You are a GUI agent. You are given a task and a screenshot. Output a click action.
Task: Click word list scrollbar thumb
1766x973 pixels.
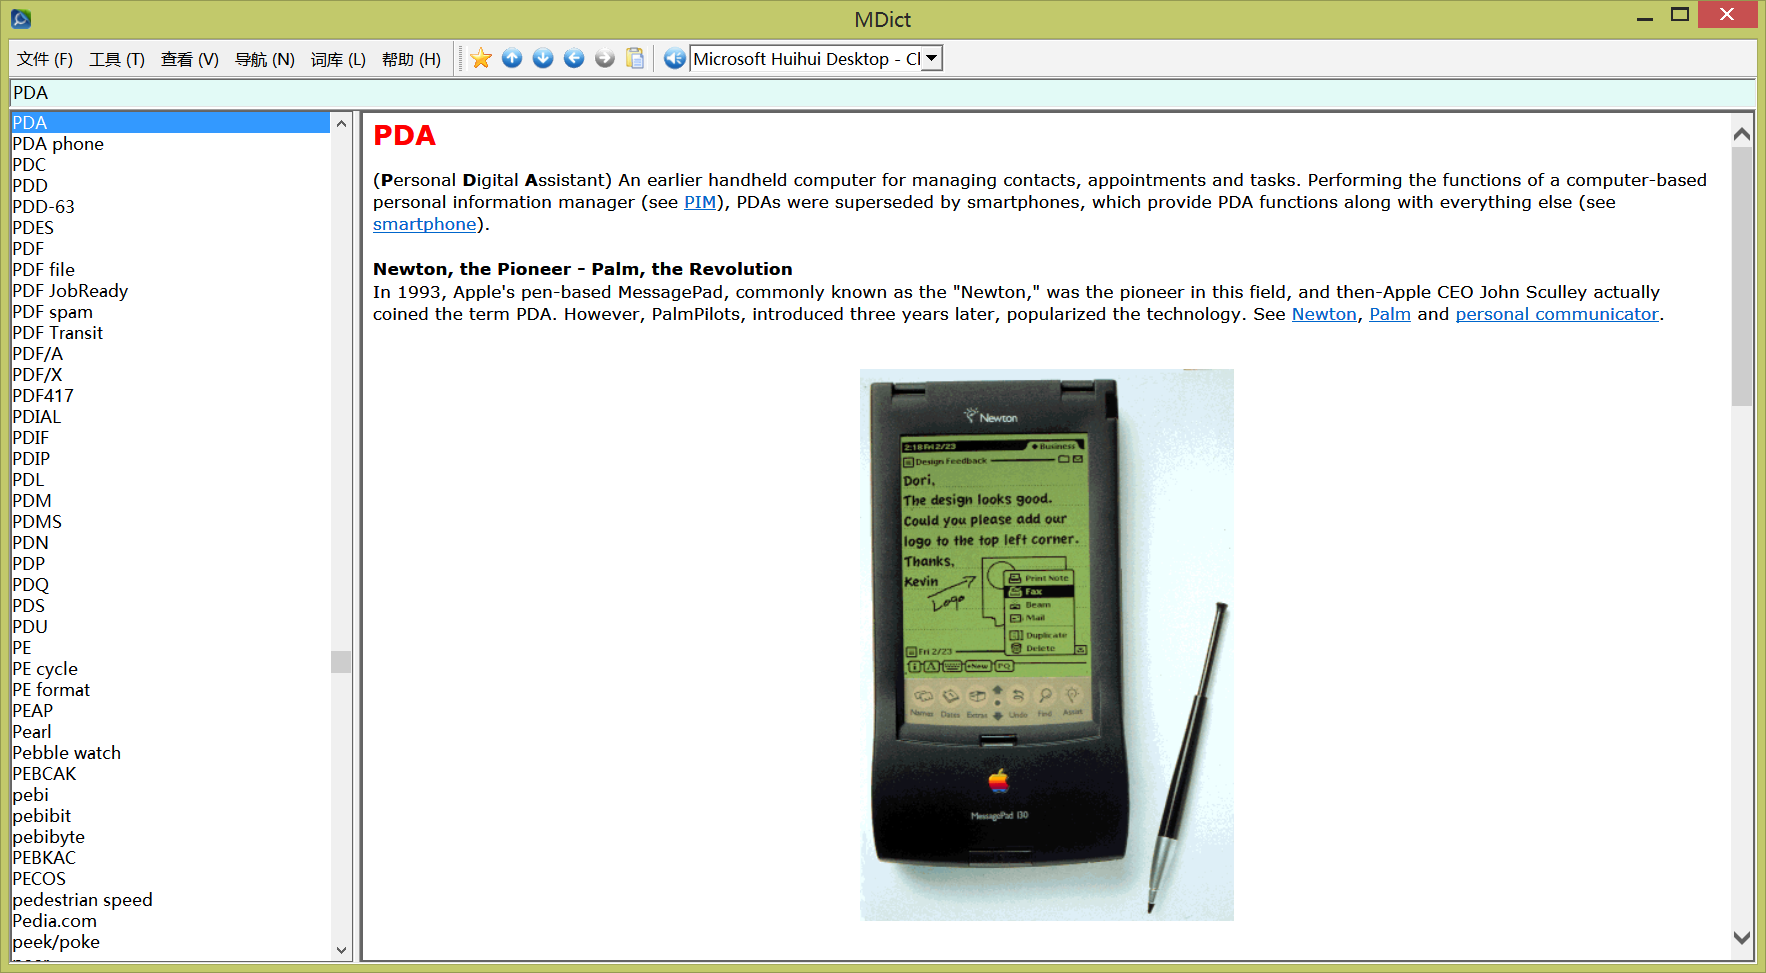click(341, 662)
